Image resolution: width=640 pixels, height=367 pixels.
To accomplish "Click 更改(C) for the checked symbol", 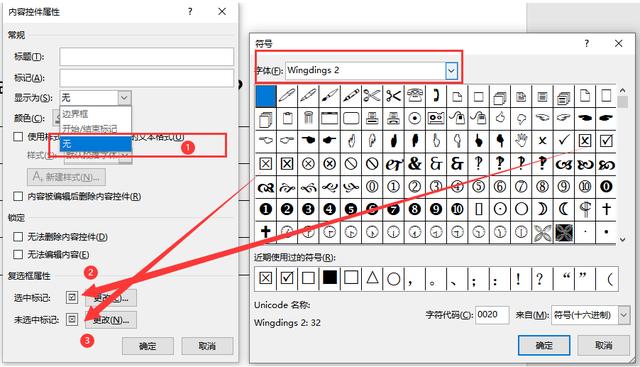I will tap(111, 298).
